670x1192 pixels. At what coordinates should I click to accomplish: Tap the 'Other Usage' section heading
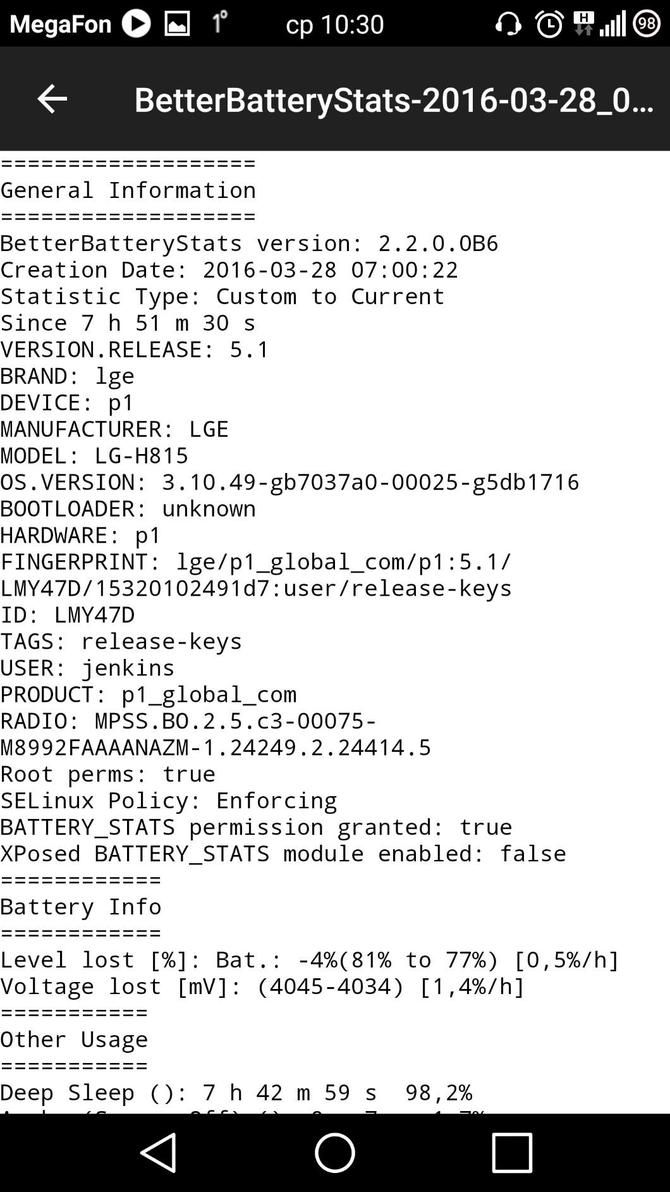point(74,1039)
